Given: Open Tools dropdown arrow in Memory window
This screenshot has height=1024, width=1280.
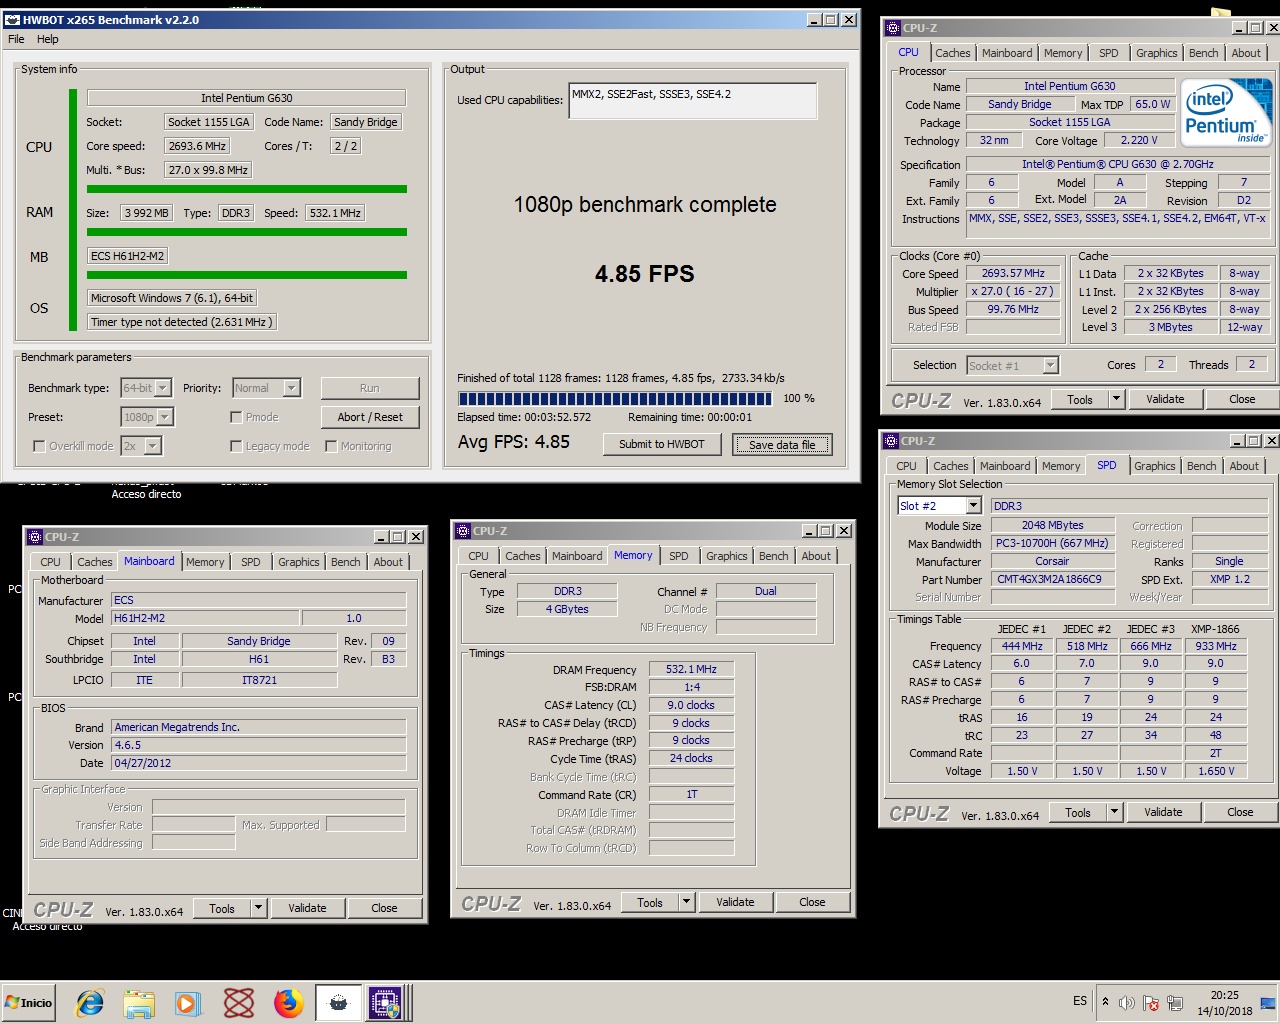Looking at the screenshot, I should tap(686, 902).
